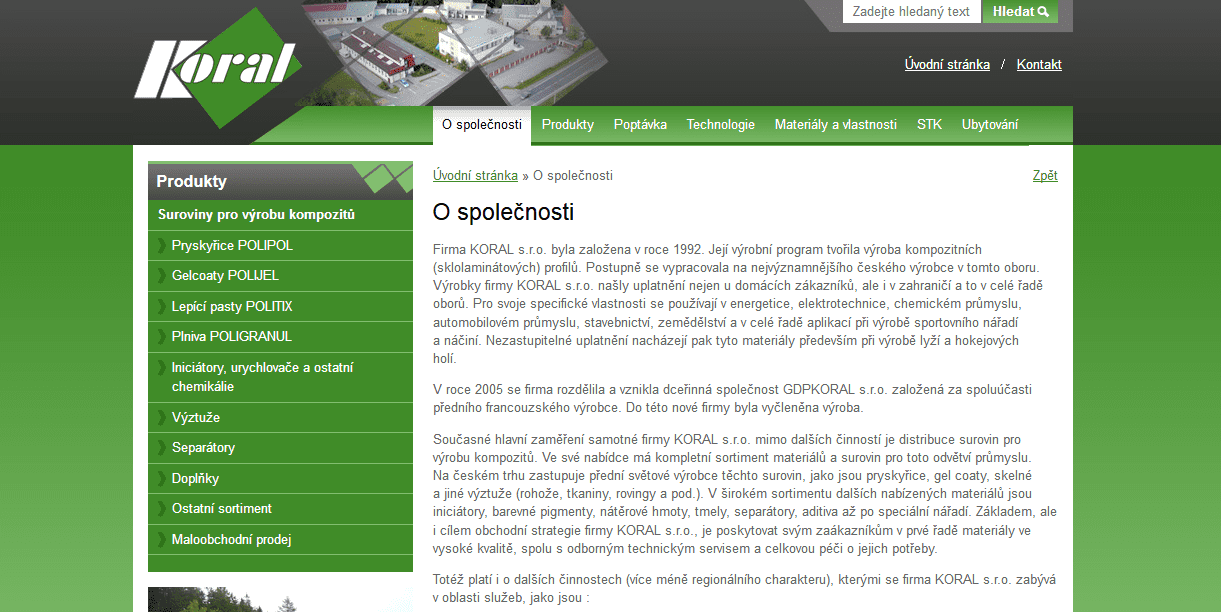The height and width of the screenshot is (612, 1221).
Task: Open the Kontakt header link
Action: point(1039,64)
